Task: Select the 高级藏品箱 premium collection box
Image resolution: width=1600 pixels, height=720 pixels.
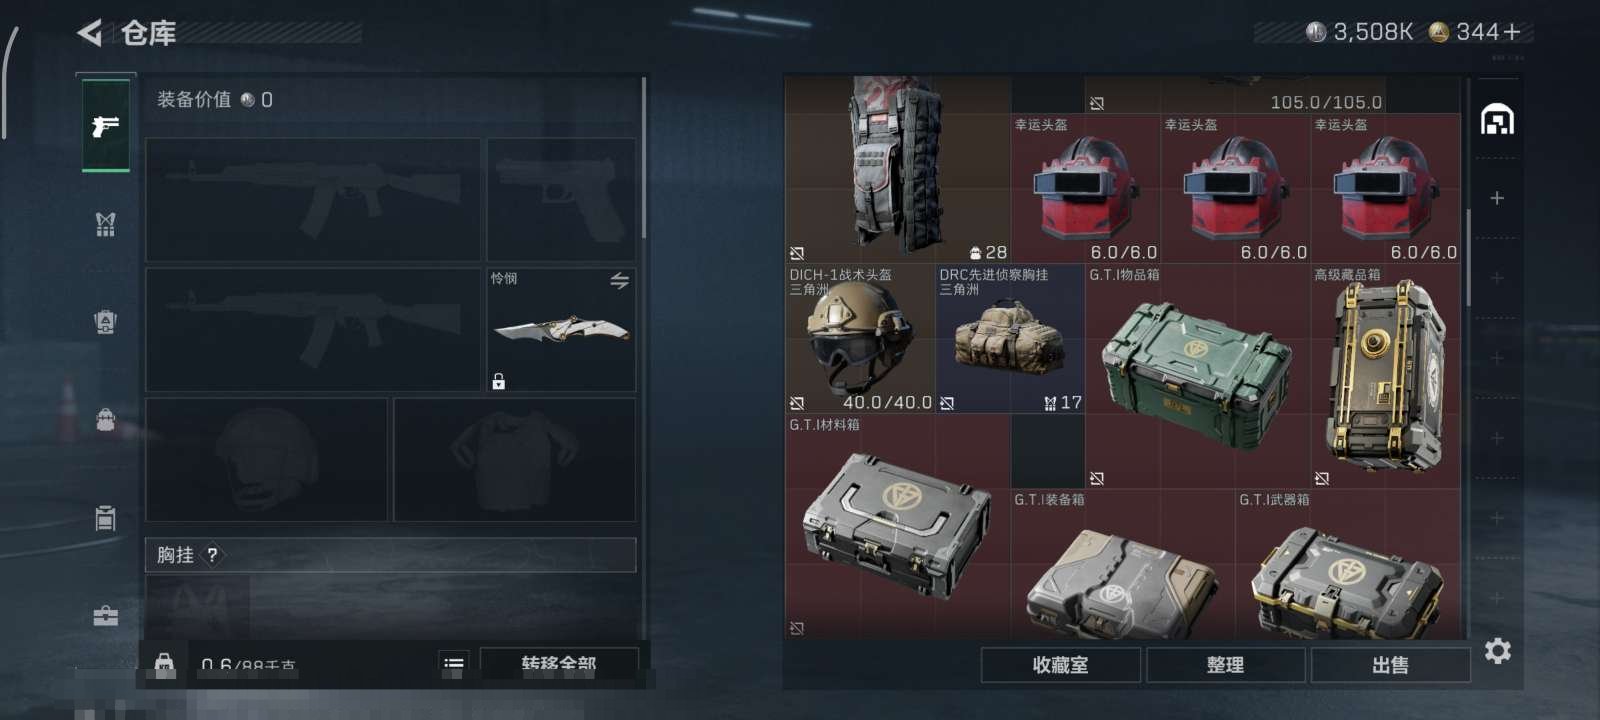Action: (1385, 376)
